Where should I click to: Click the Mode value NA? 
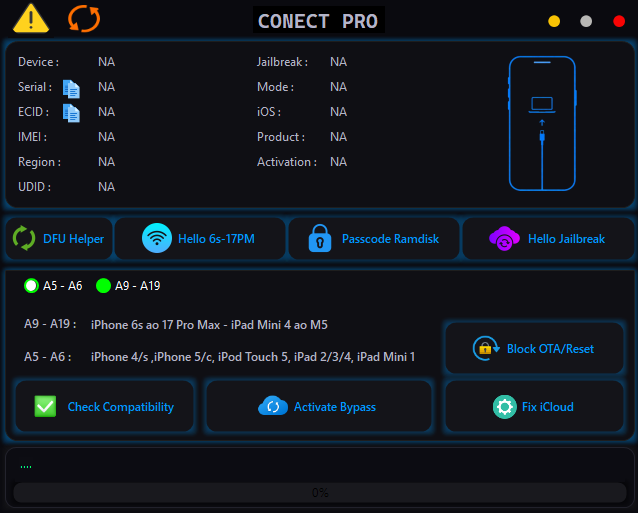[339, 87]
